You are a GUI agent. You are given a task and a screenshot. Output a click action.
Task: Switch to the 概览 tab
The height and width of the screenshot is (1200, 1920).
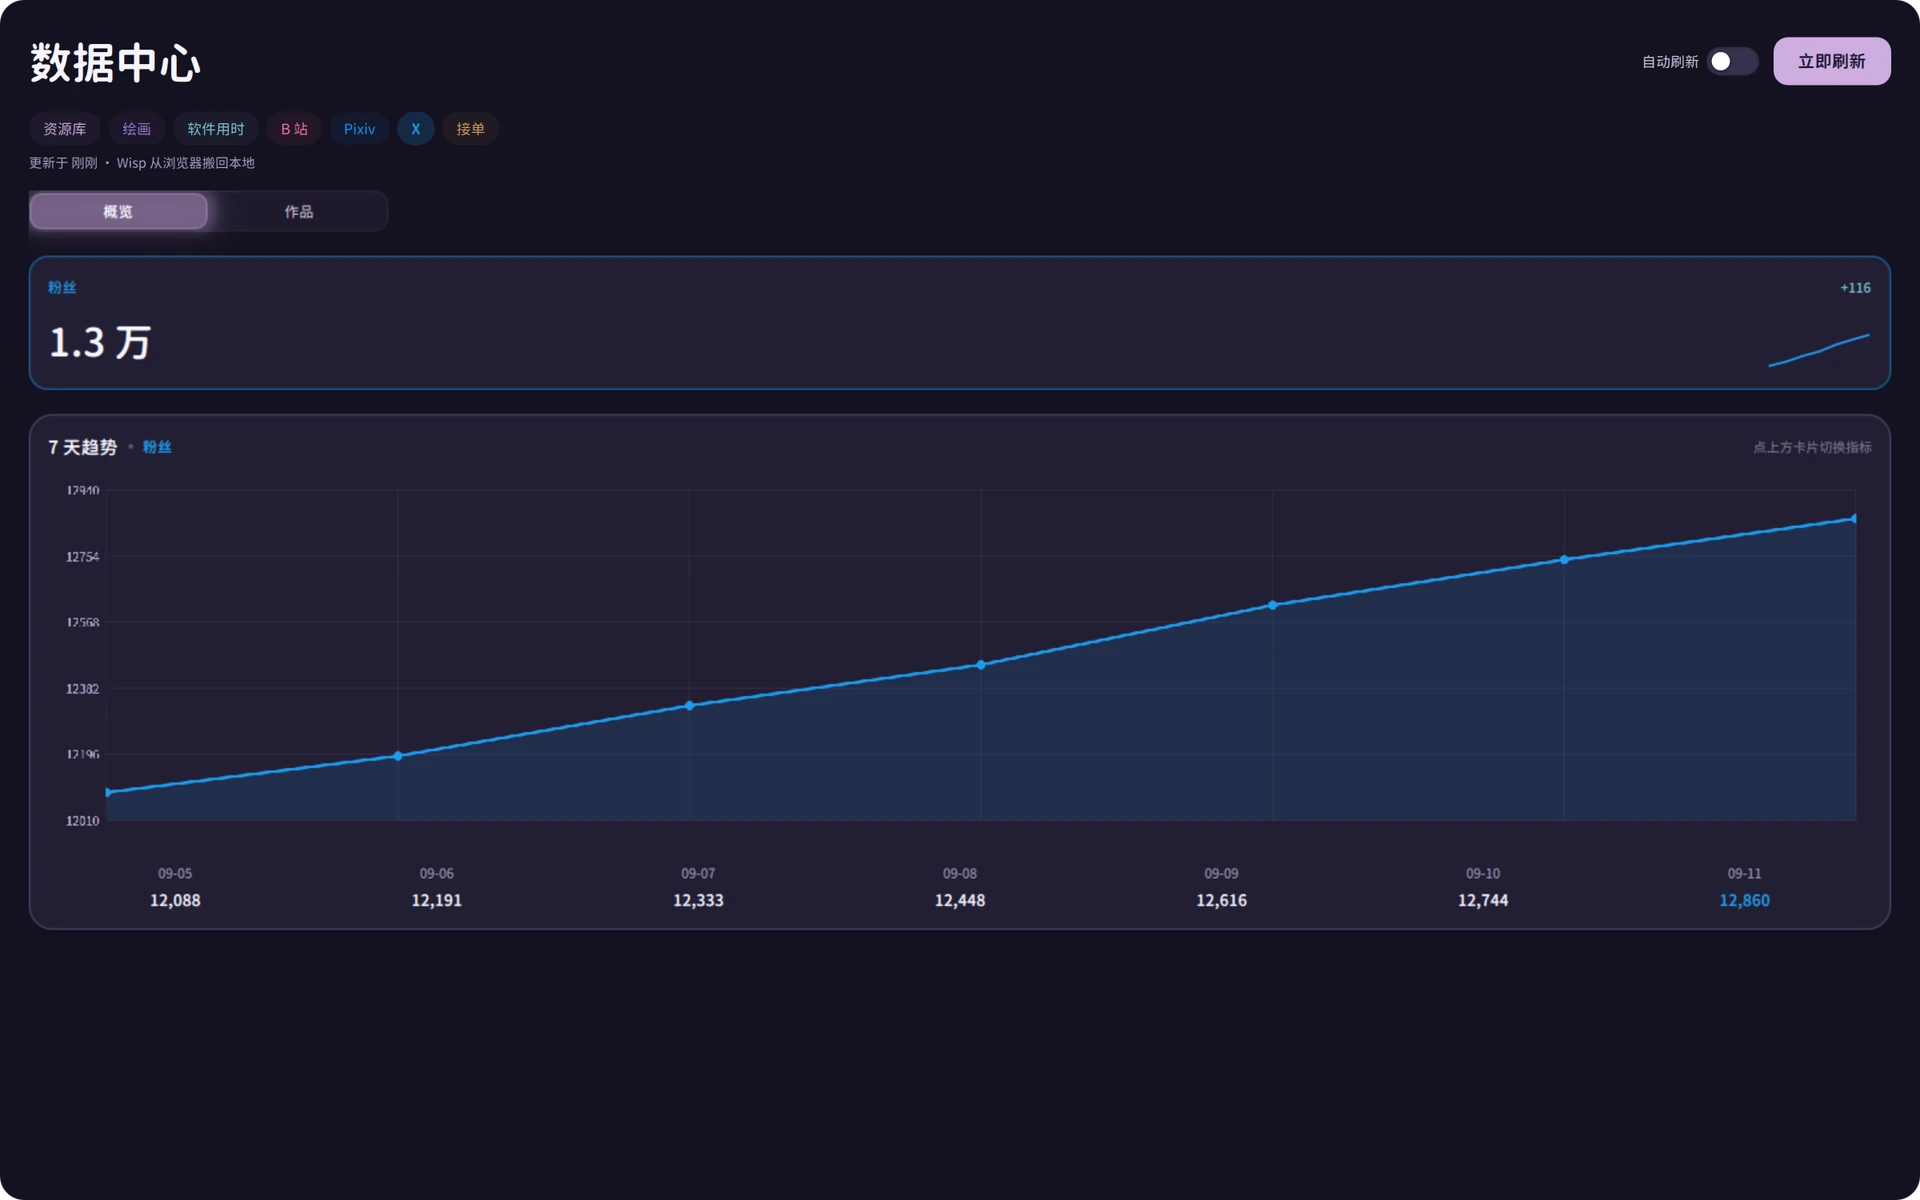tap(118, 211)
